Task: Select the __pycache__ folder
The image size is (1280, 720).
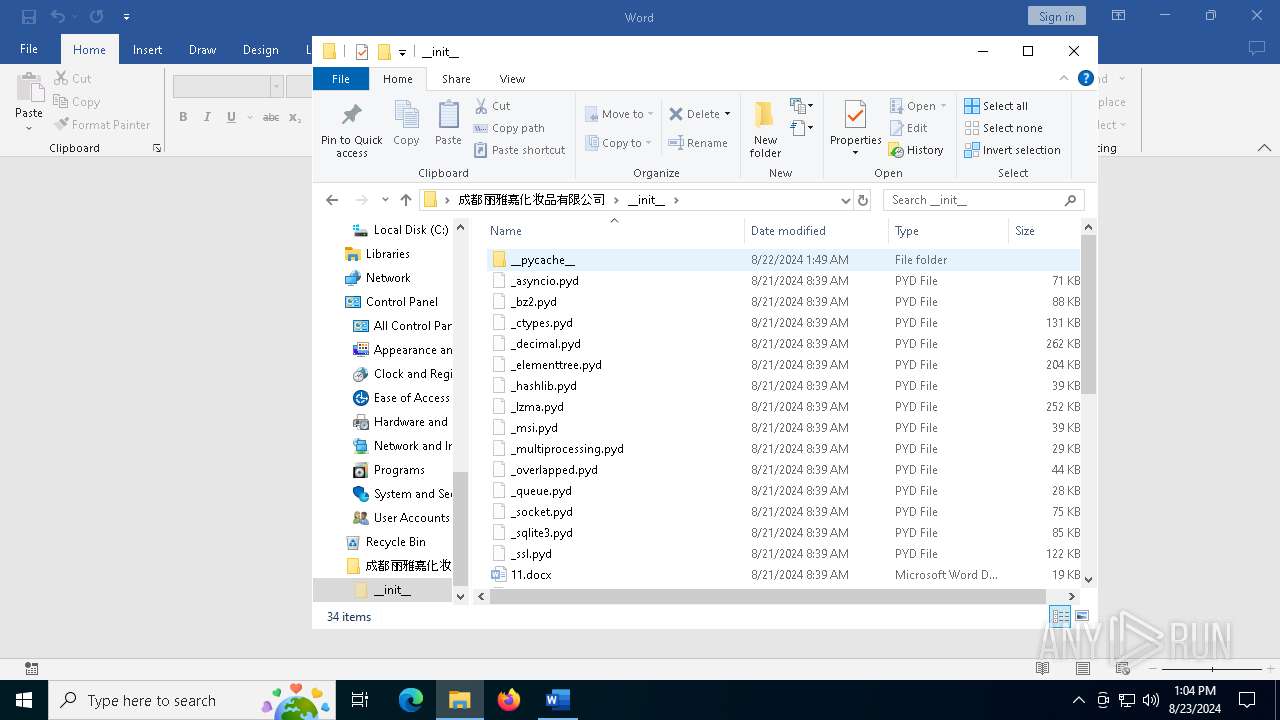Action: (x=543, y=260)
